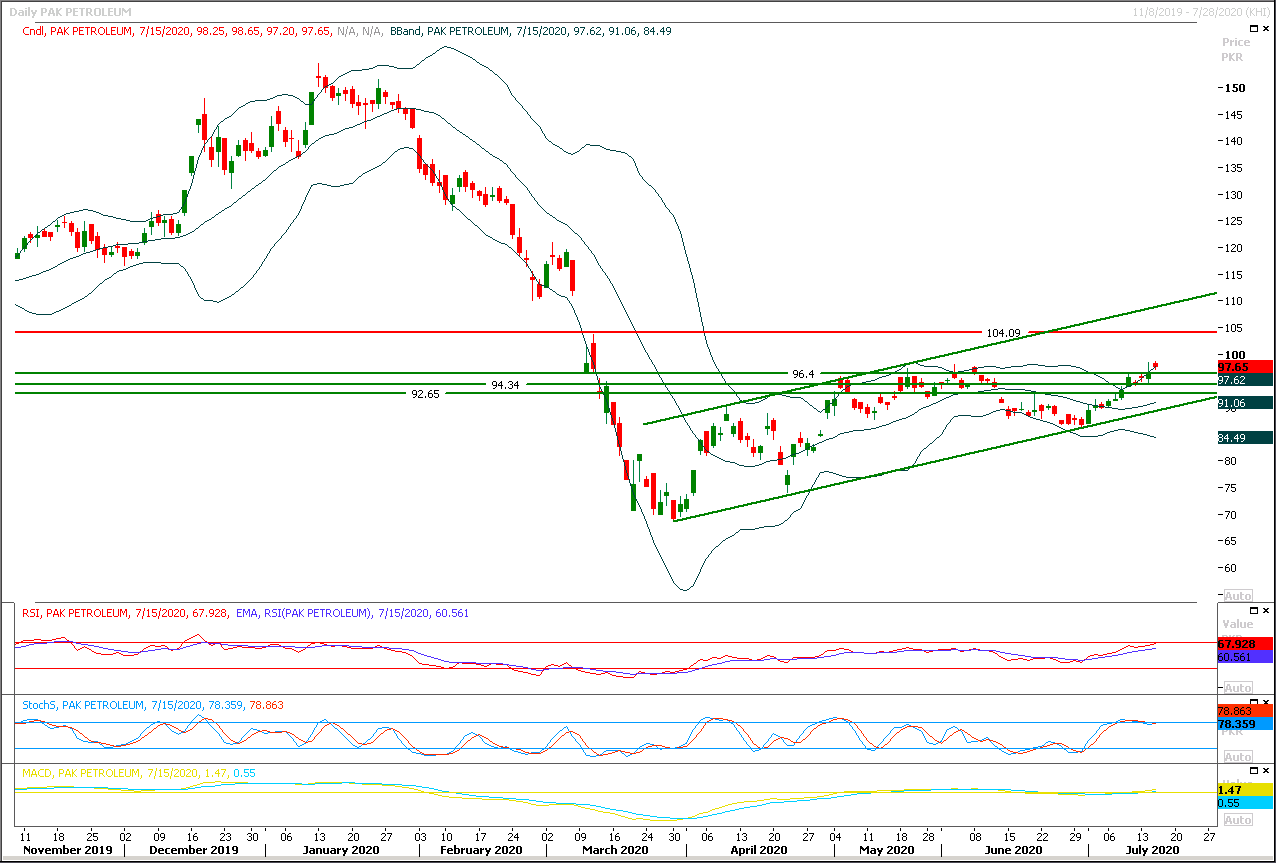
Task: Click April 2020 on the time axis
Action: [758, 850]
